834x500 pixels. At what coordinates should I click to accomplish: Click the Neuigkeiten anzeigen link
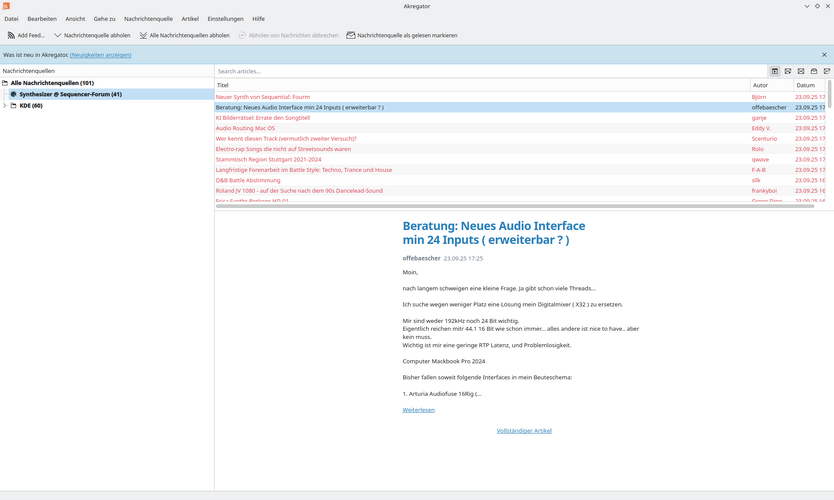[99, 55]
